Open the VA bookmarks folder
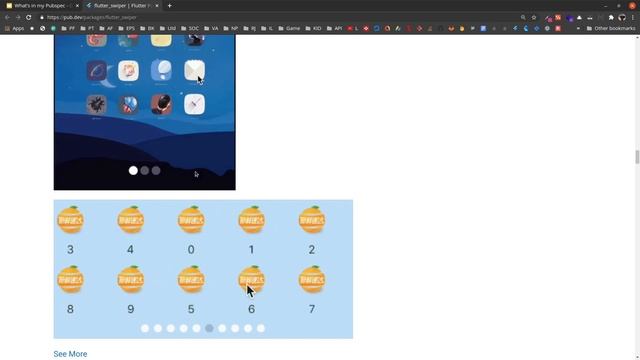 pyautogui.click(x=211, y=29)
